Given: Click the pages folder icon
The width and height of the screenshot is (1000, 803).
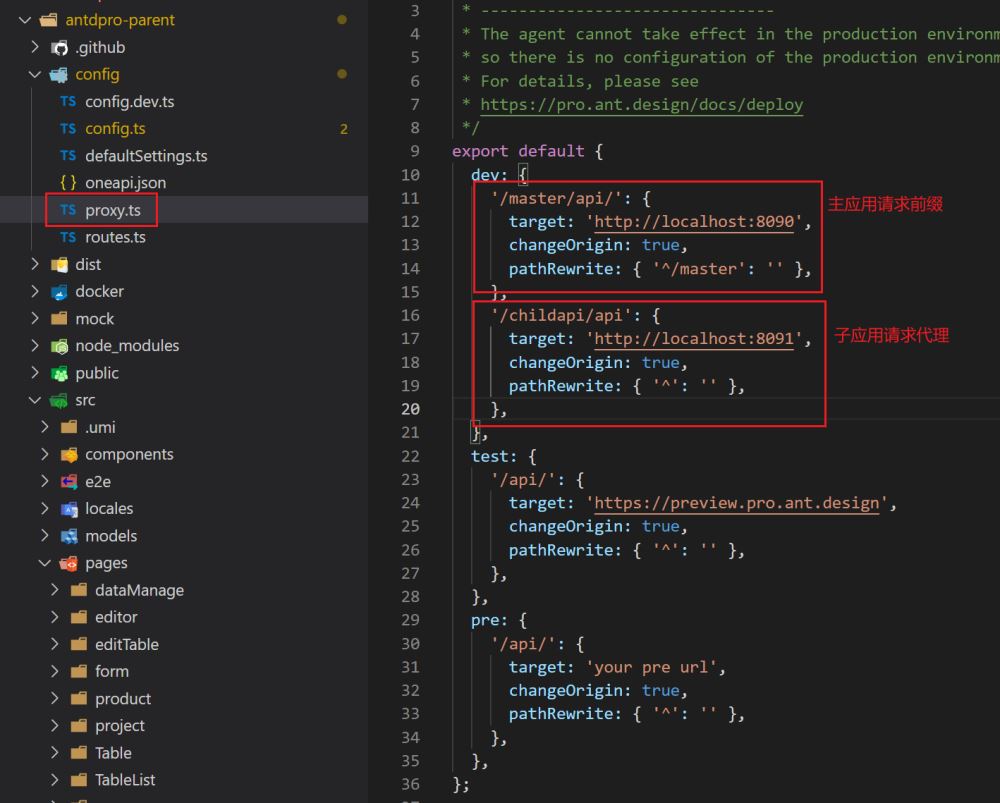Looking at the screenshot, I should [x=68, y=563].
